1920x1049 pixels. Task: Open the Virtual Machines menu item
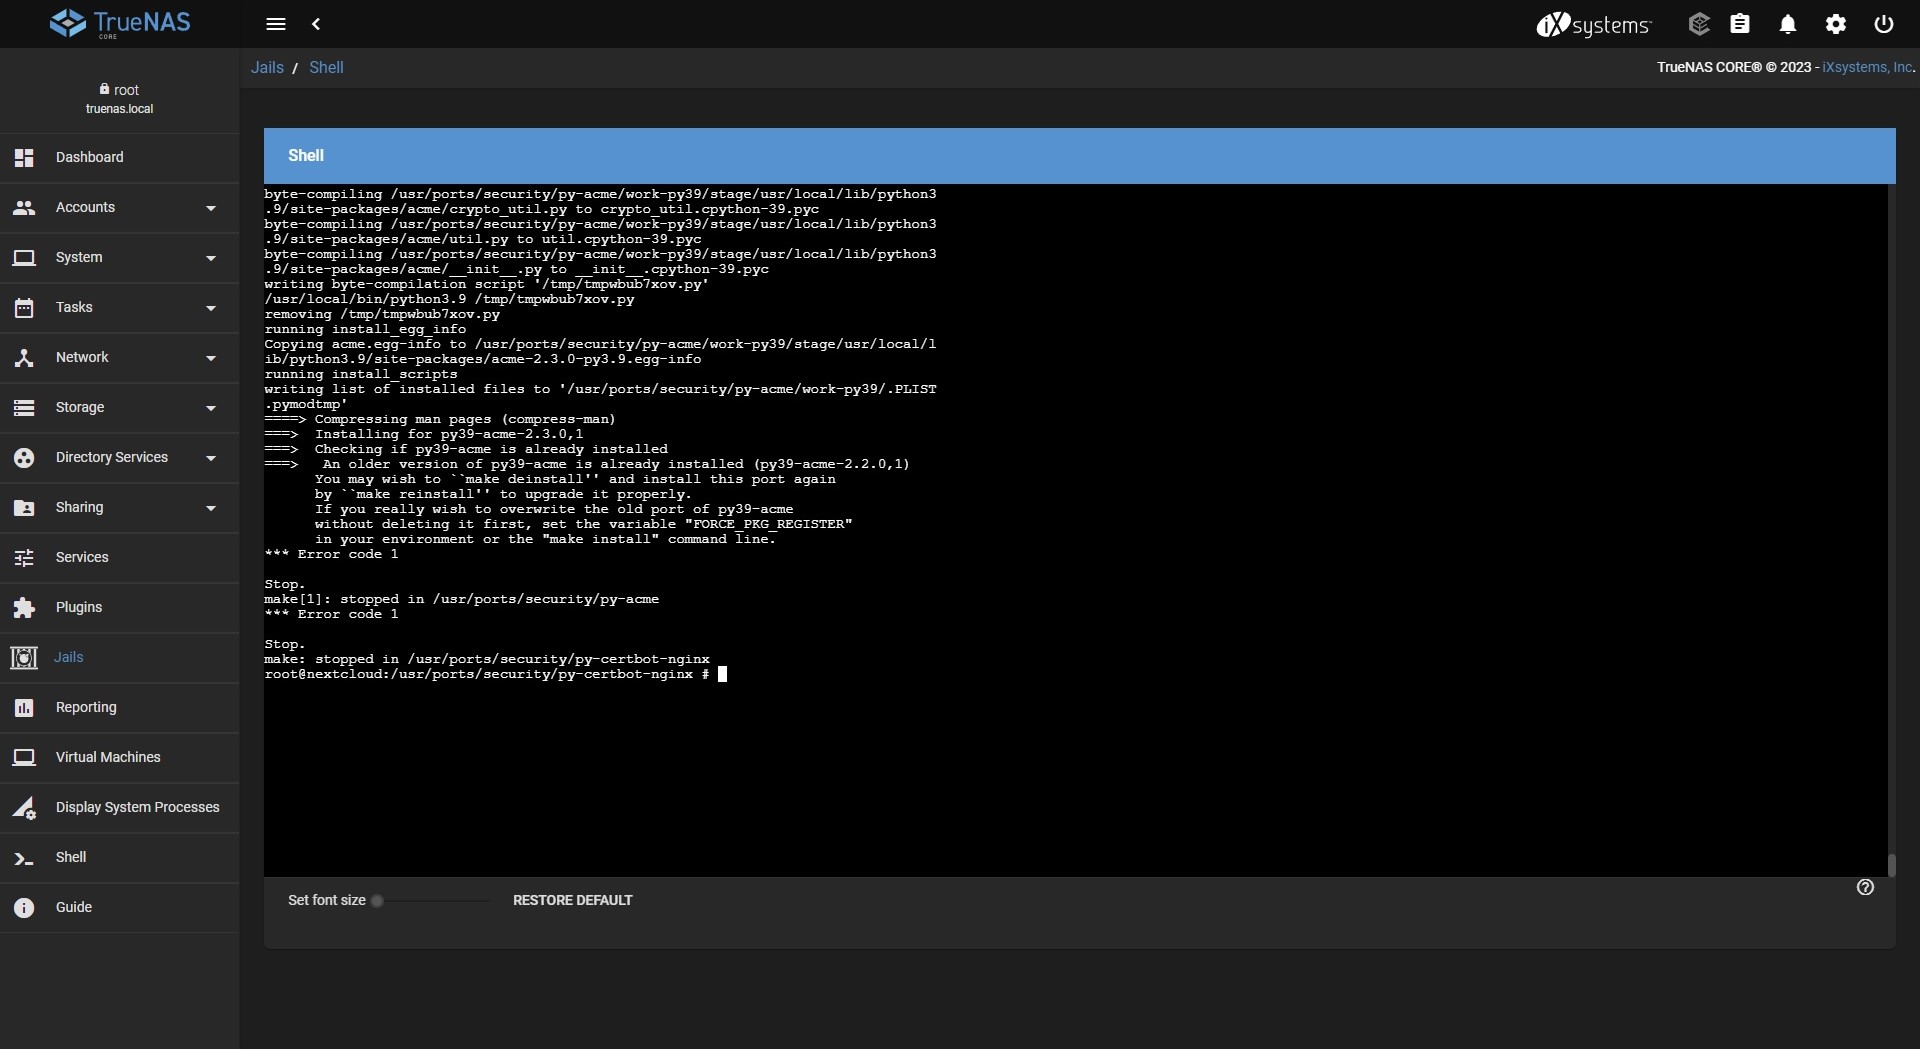[119, 758]
